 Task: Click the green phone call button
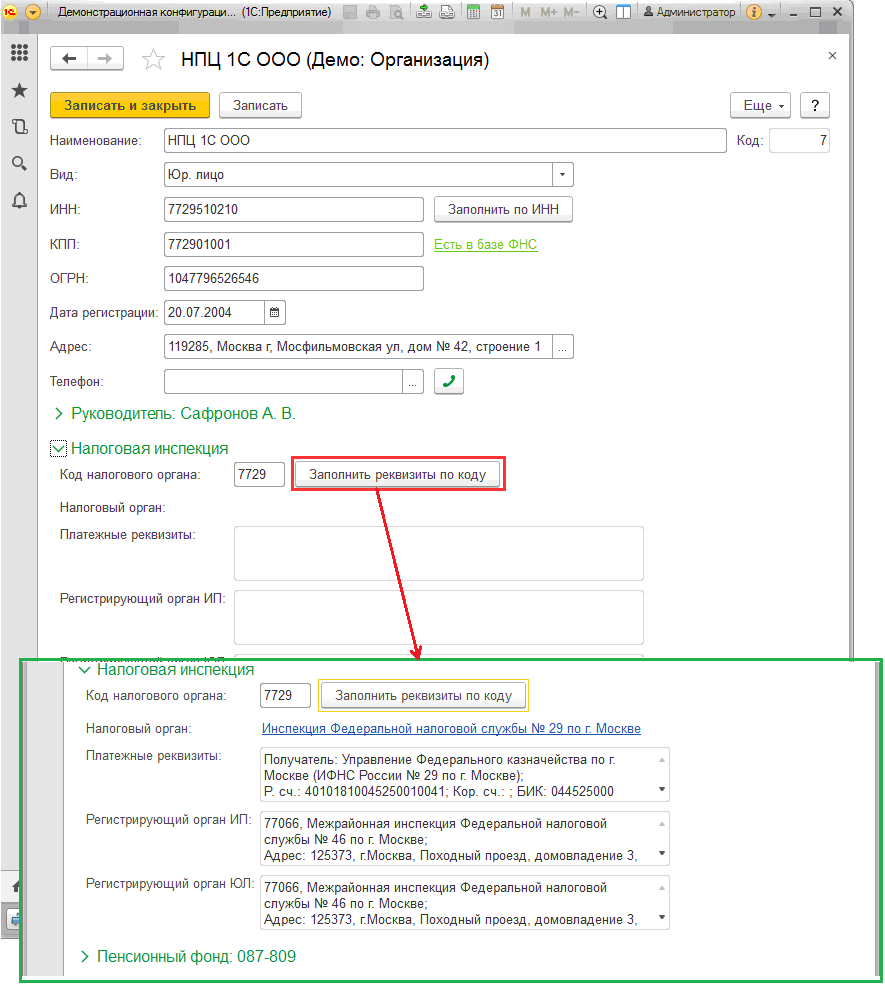pyautogui.click(x=449, y=381)
